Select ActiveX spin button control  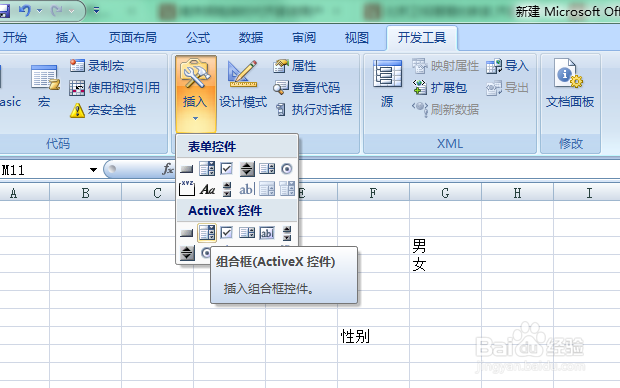187,253
